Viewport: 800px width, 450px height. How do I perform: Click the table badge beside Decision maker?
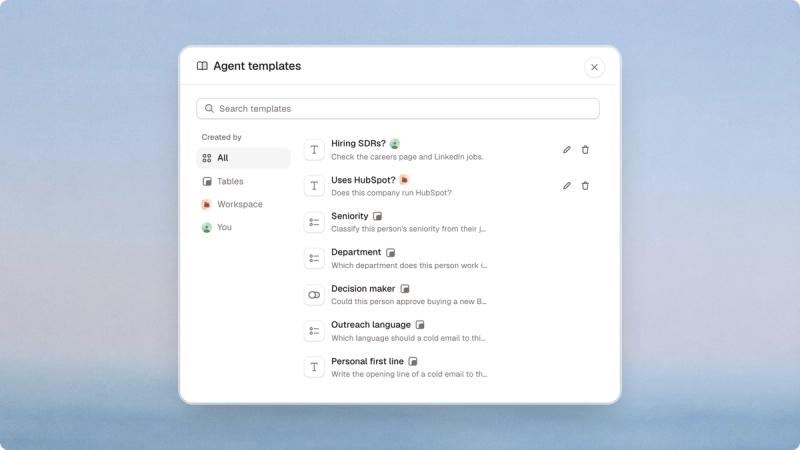point(405,289)
